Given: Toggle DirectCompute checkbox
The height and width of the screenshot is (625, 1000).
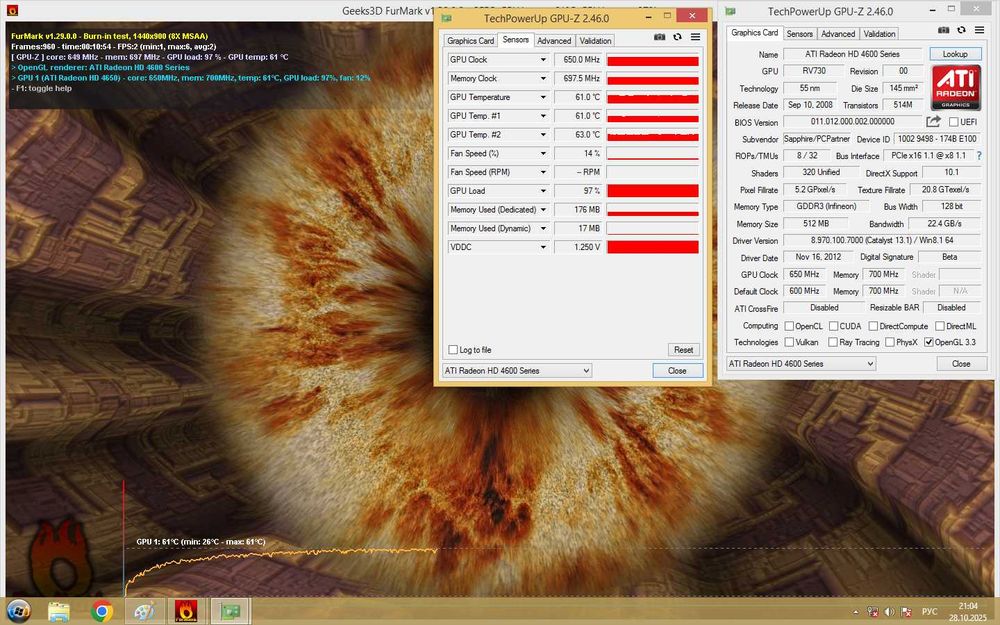Looking at the screenshot, I should coord(873,326).
